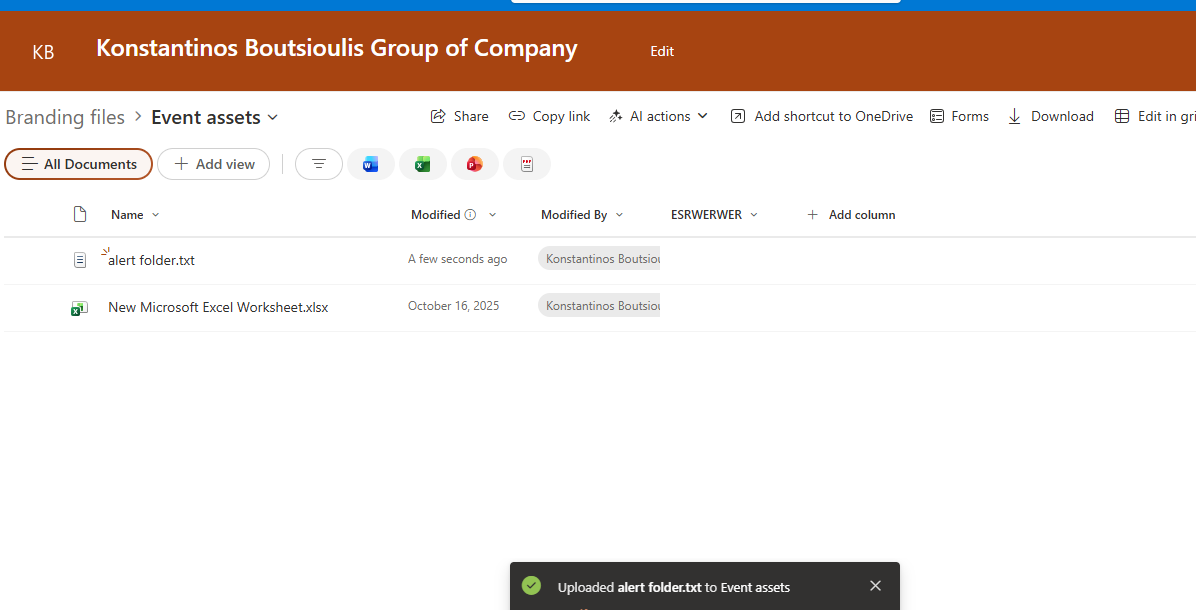Image resolution: width=1196 pixels, height=610 pixels.
Task: Dismiss the upload notification
Action: click(x=875, y=586)
